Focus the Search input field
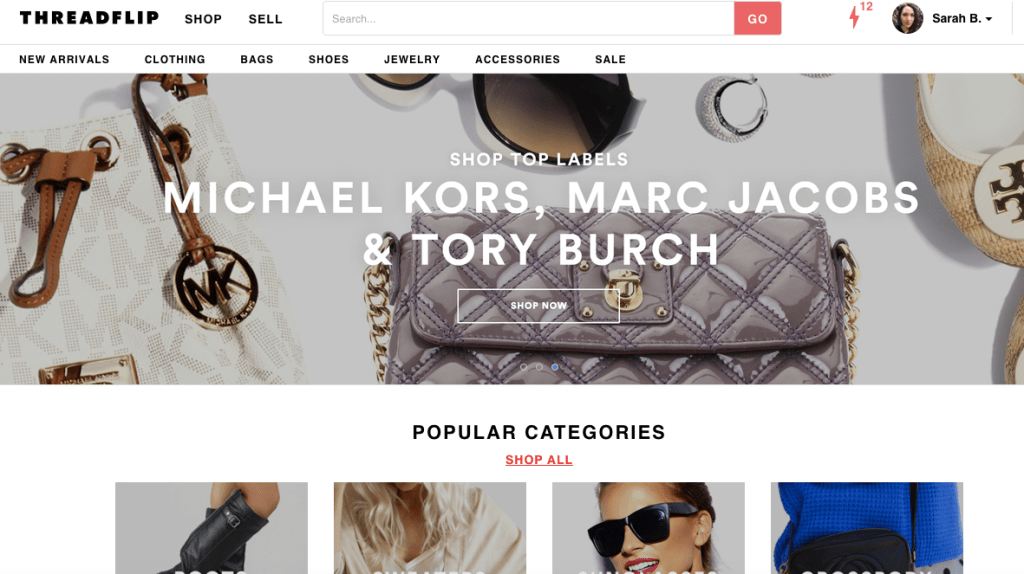The height and width of the screenshot is (574, 1024). tap(528, 18)
